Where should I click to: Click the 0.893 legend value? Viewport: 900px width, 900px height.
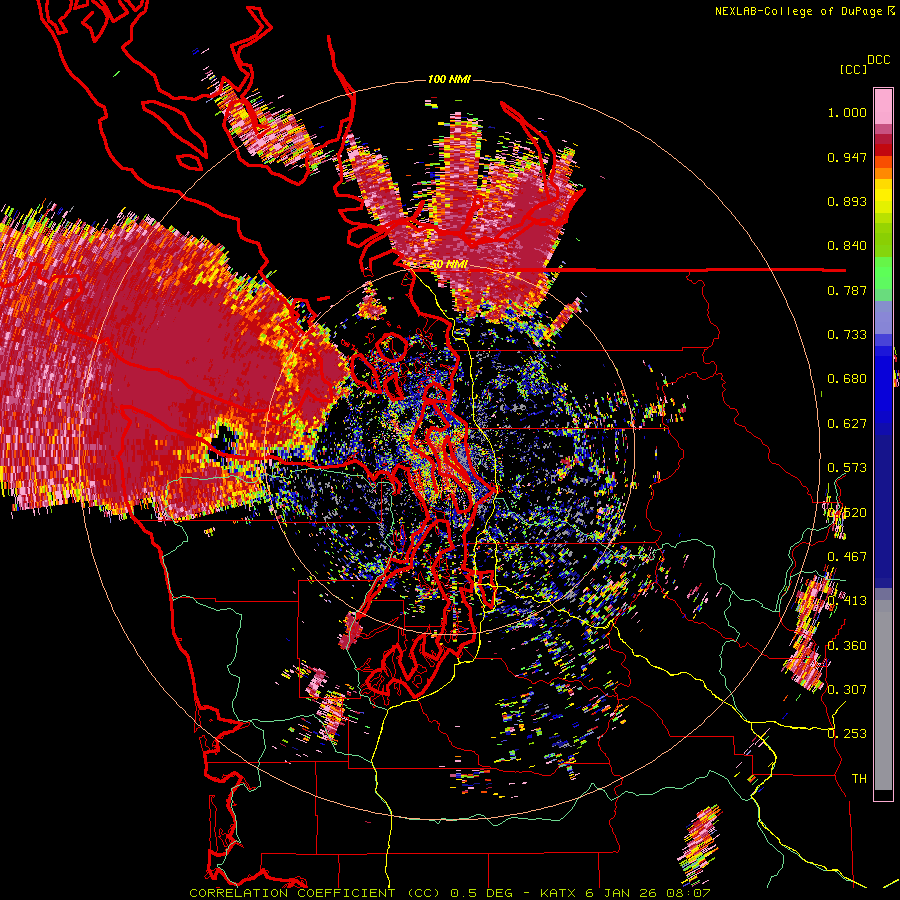point(847,201)
